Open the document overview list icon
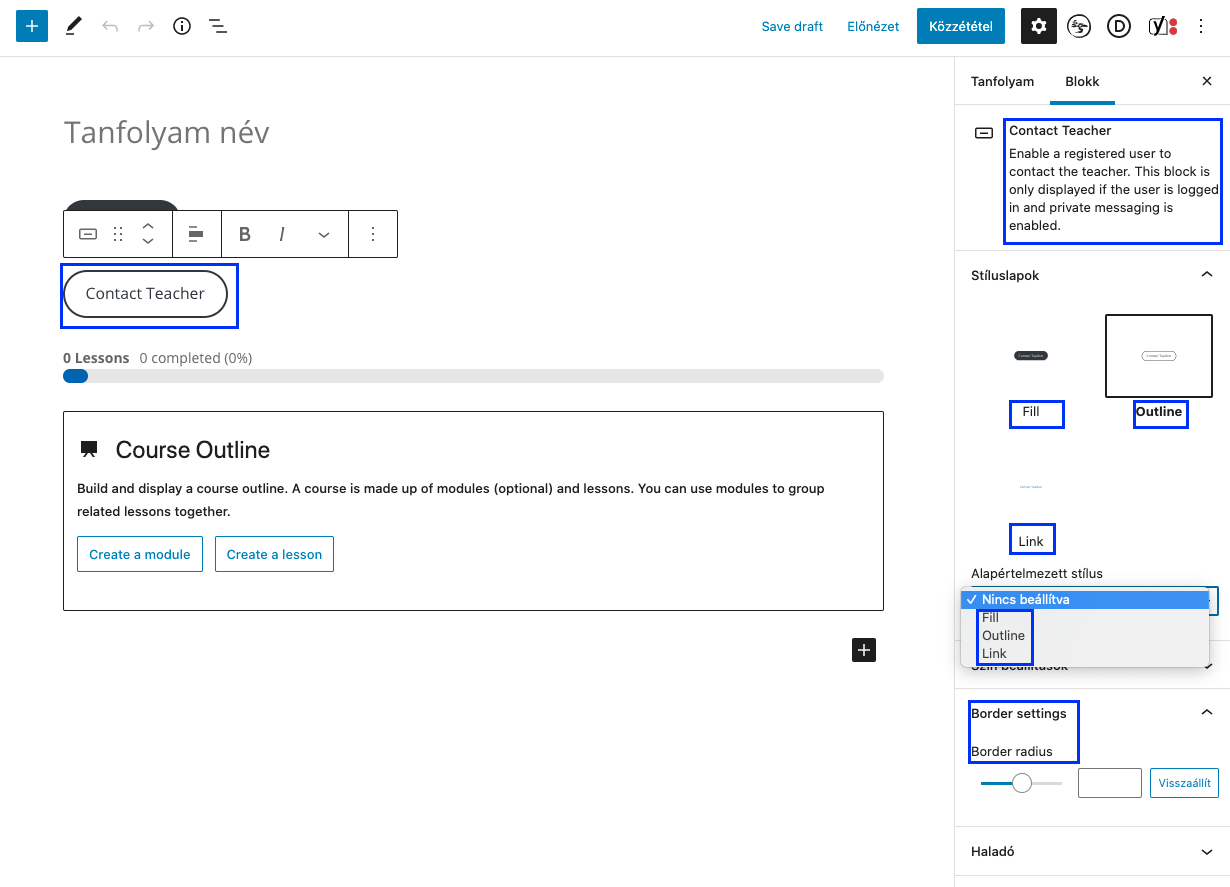1230x887 pixels. (218, 26)
